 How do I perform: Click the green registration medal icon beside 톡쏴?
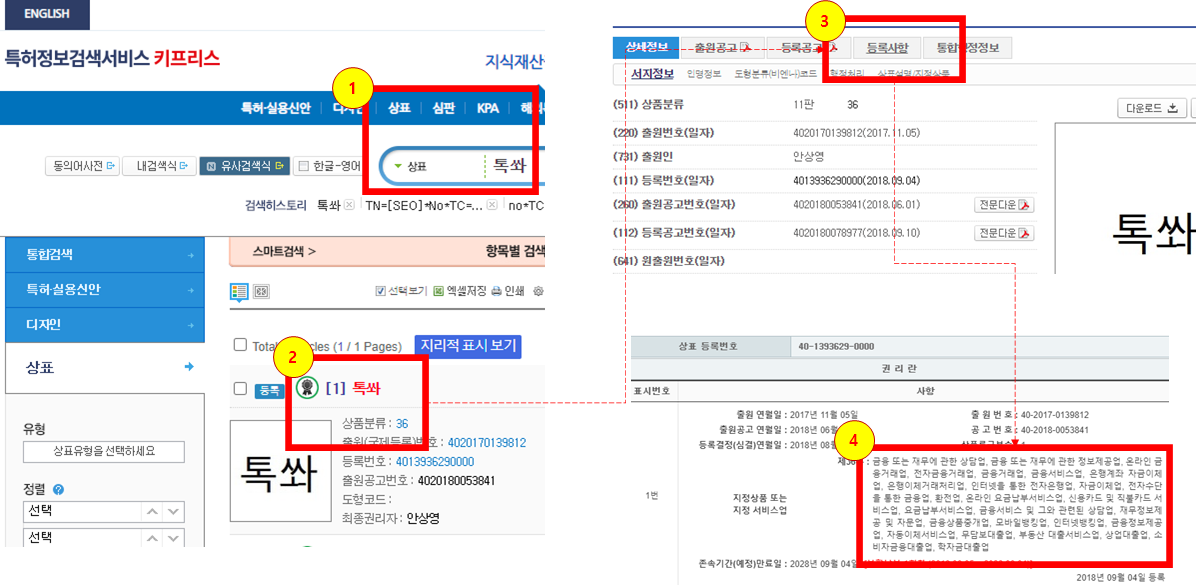[x=307, y=388]
